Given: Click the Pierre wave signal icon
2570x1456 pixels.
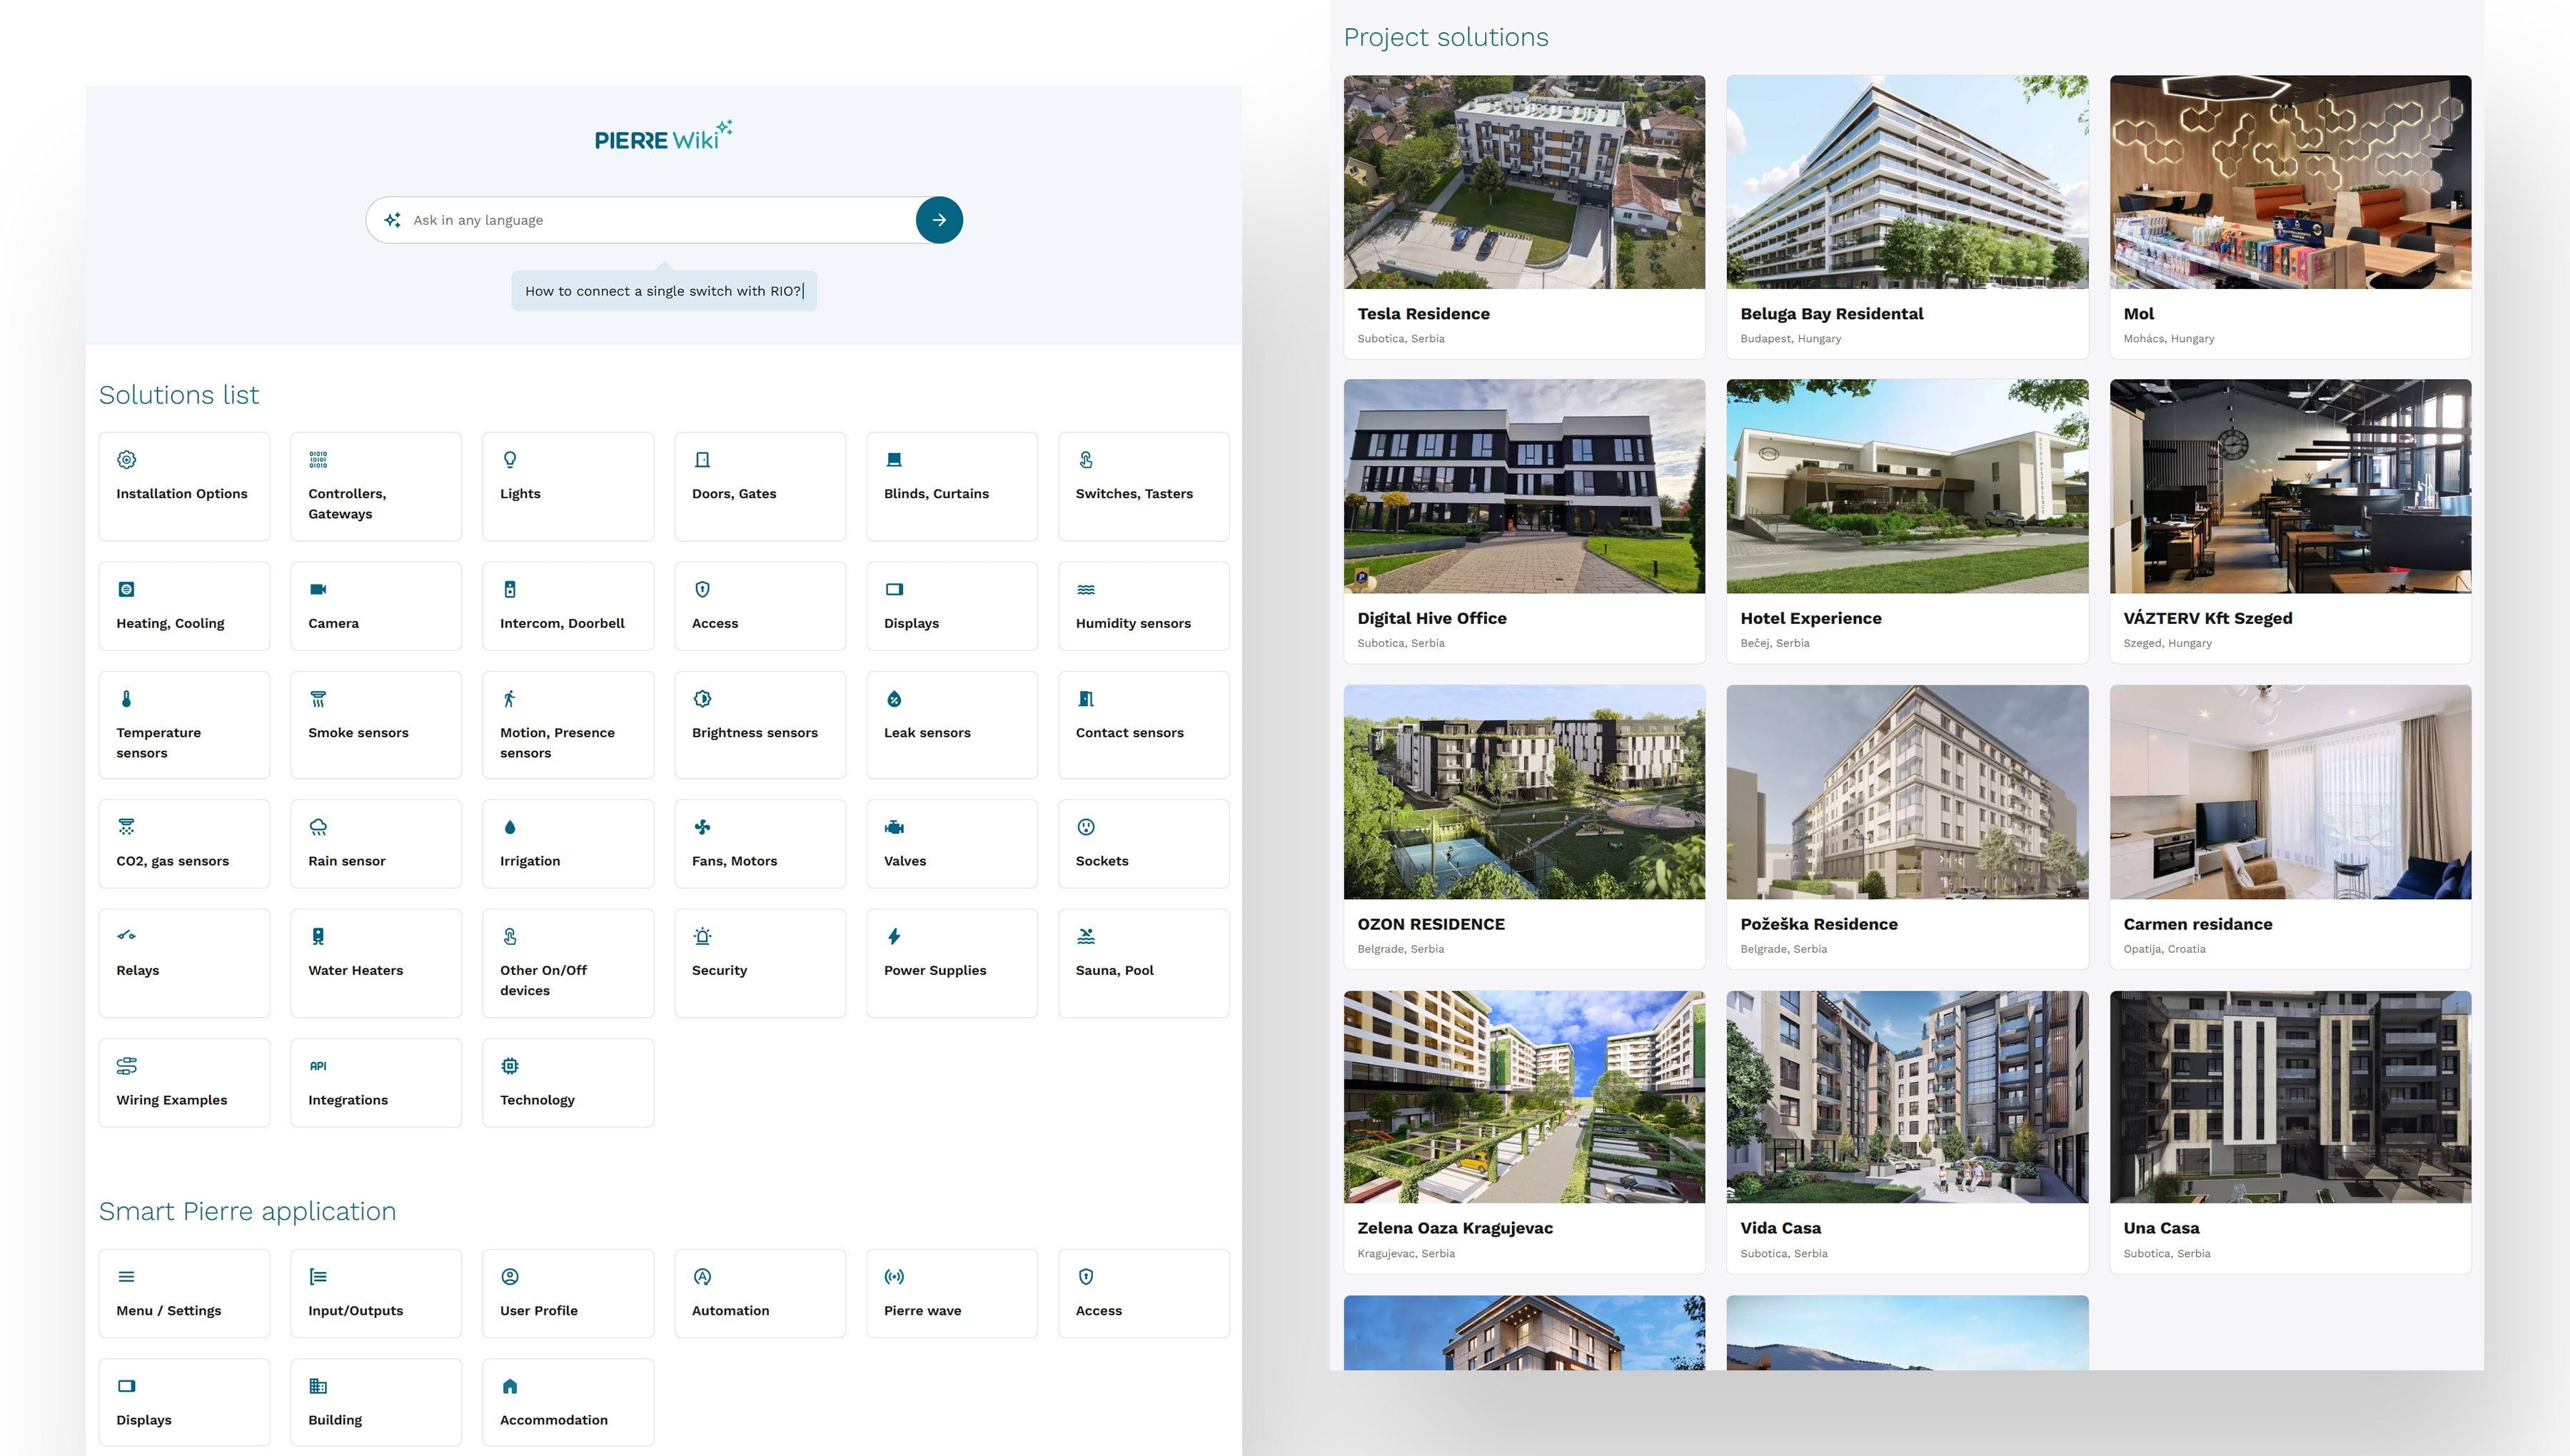Looking at the screenshot, I should (894, 1277).
